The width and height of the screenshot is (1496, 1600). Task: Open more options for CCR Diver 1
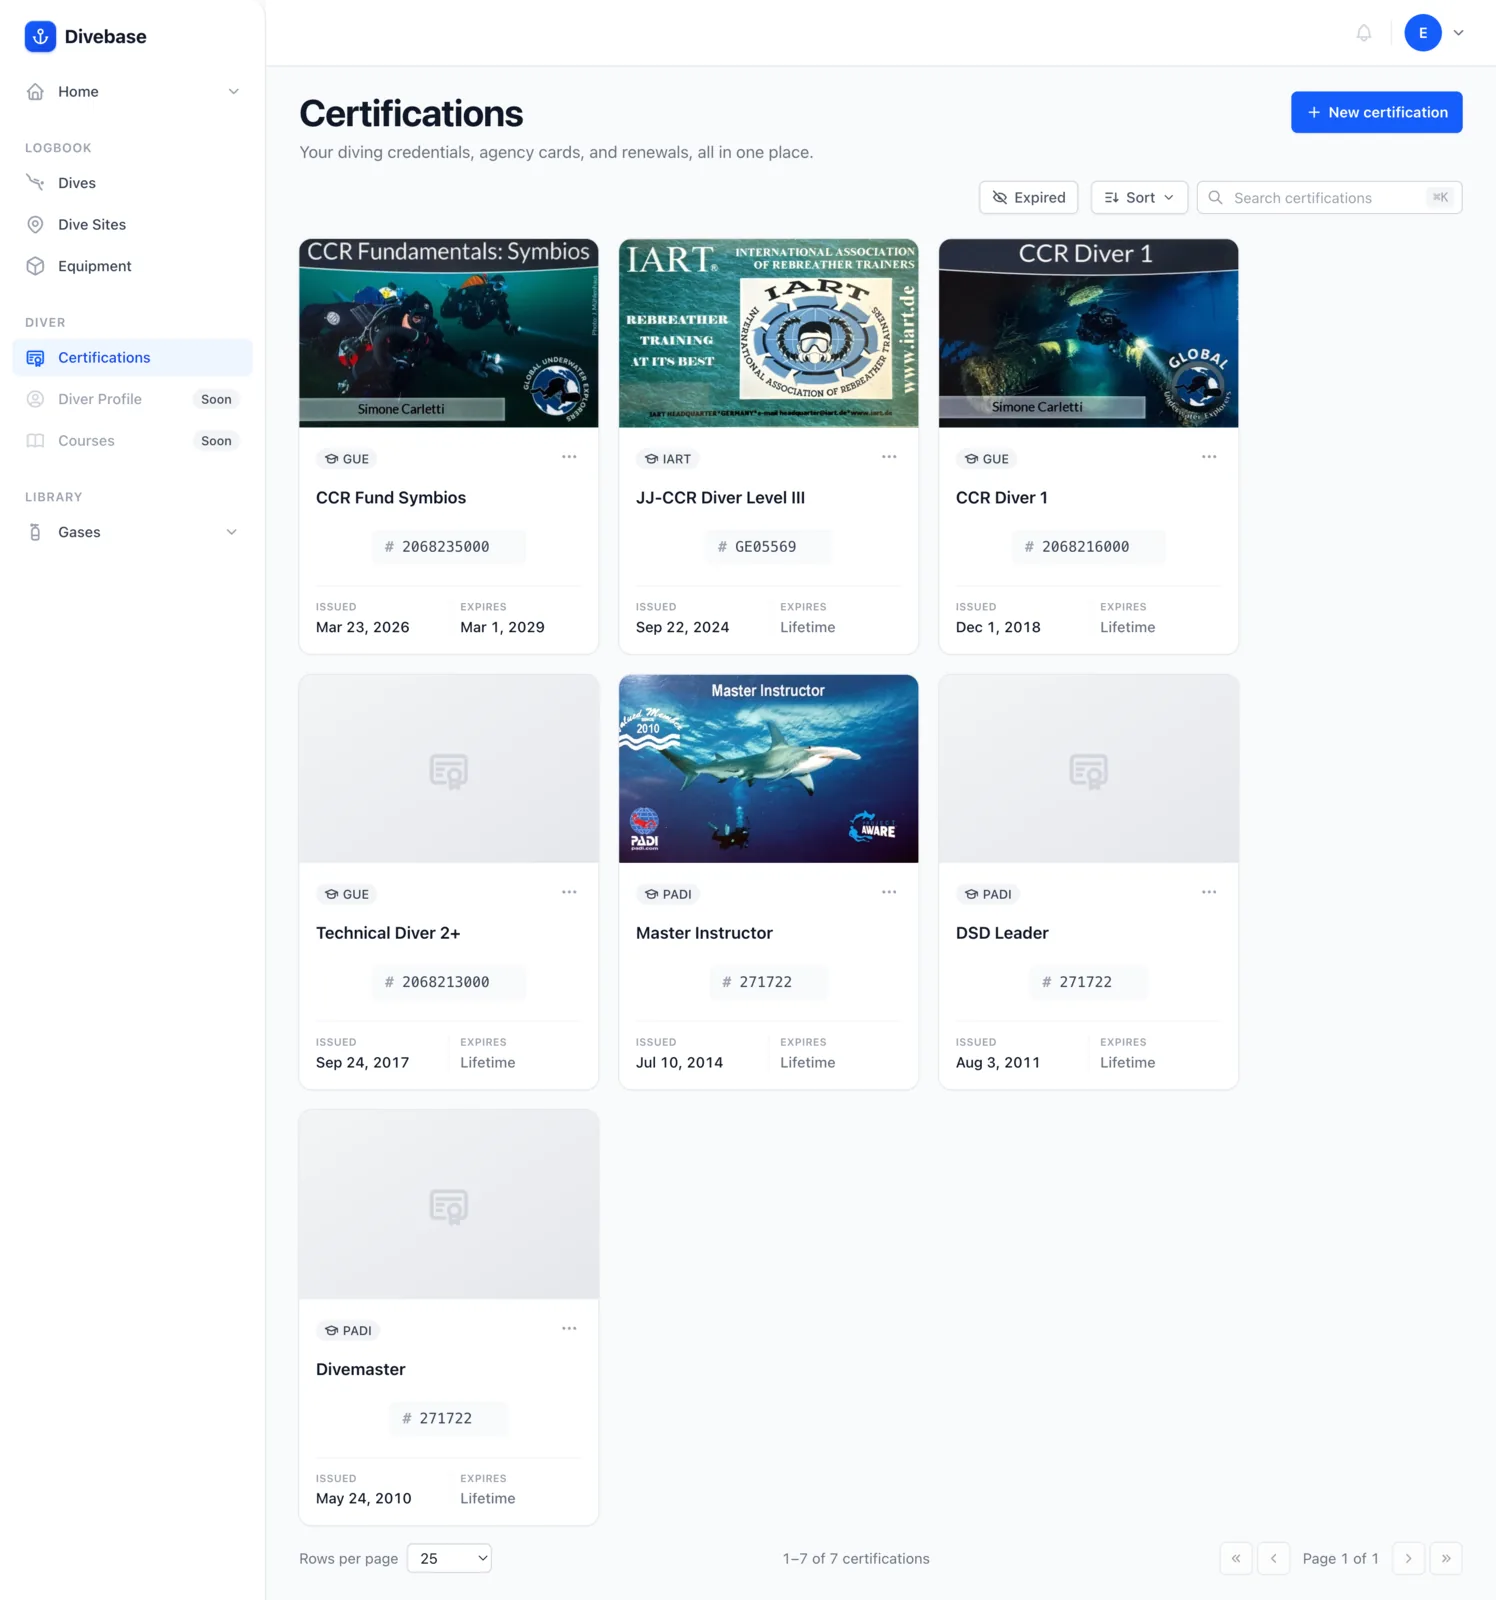tap(1209, 457)
